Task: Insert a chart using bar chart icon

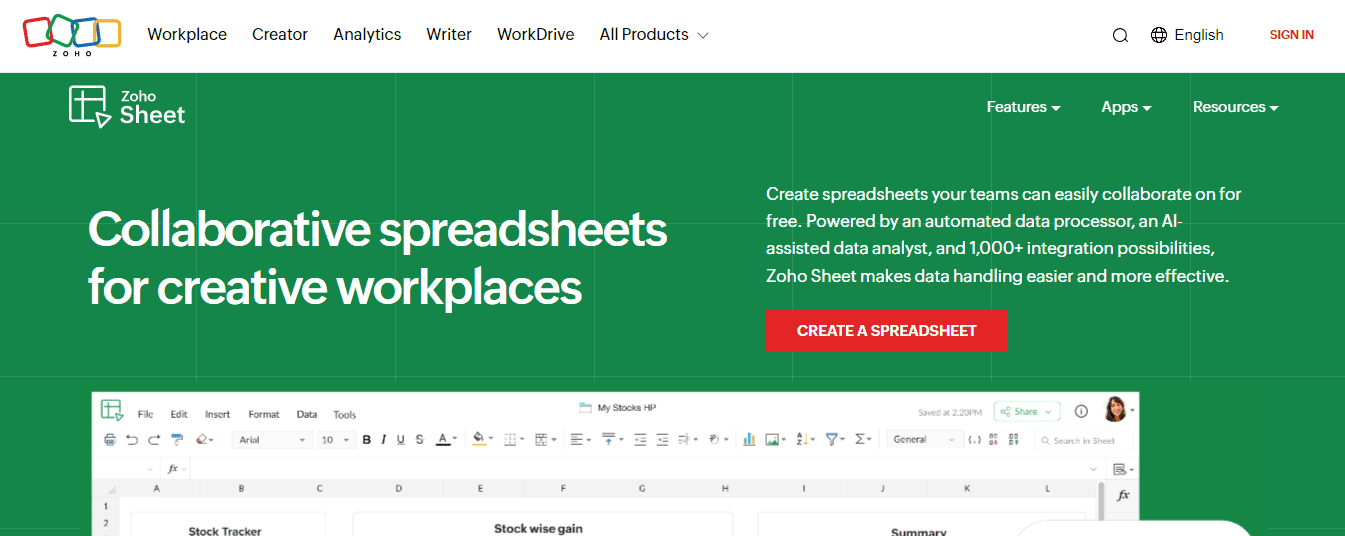Action: (x=749, y=439)
